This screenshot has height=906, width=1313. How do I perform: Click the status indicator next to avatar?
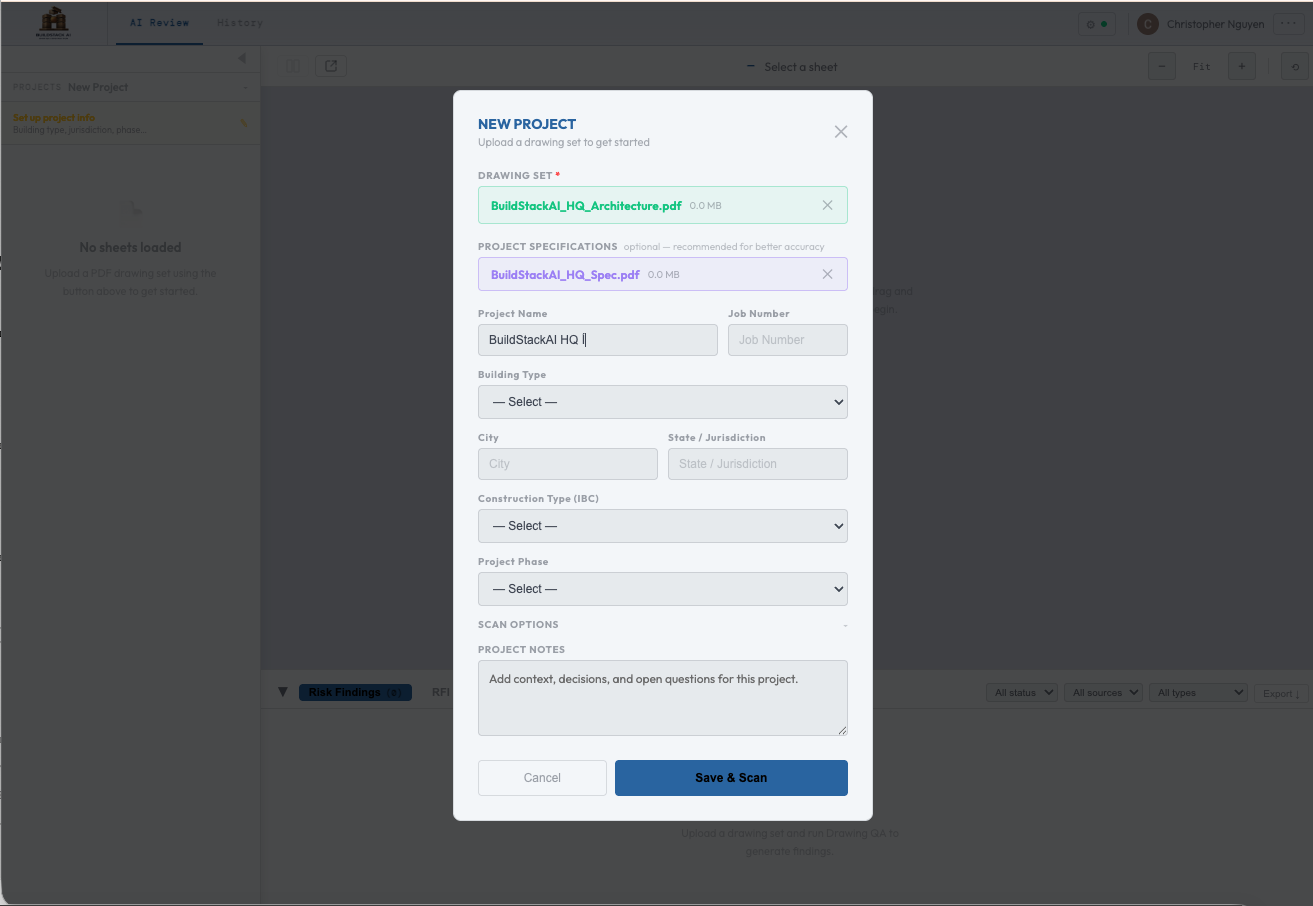coord(1096,24)
